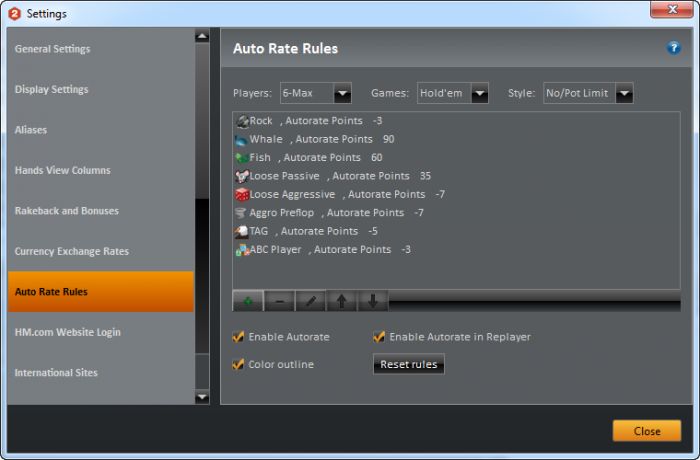Select Aggro Preflop rule name text
700x460 pixels.
pos(281,213)
